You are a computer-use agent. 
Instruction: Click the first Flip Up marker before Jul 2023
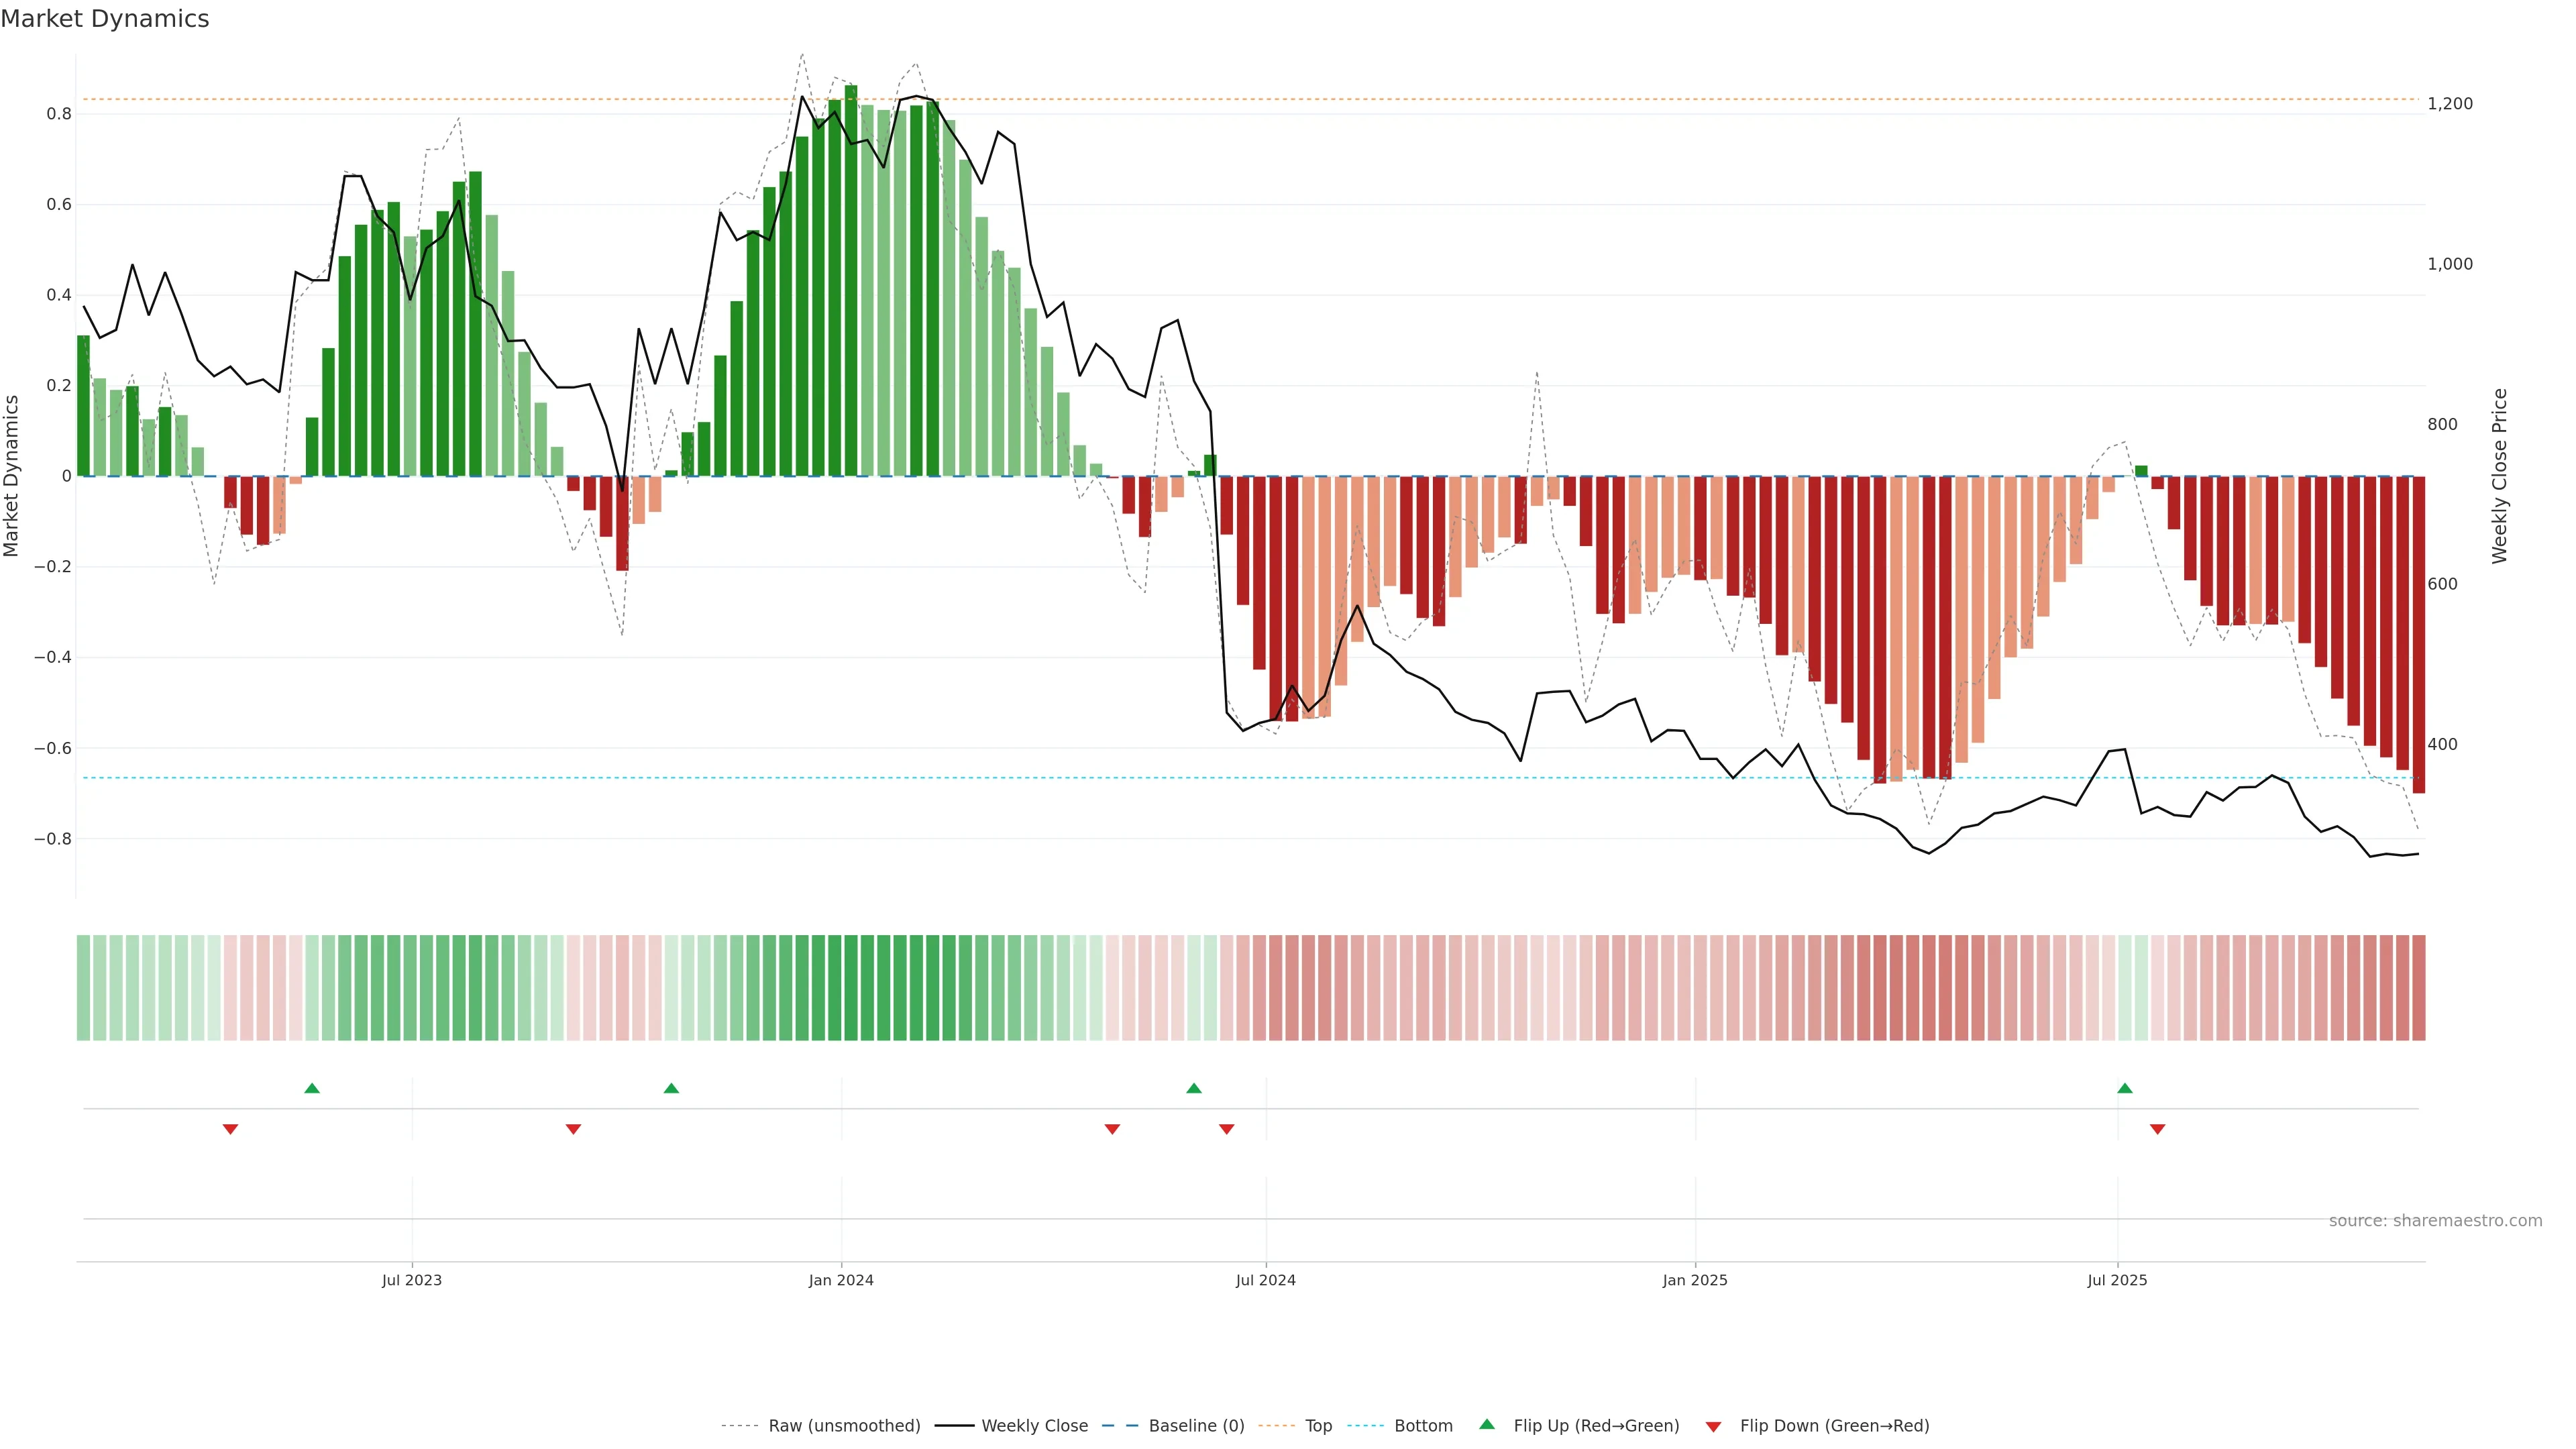point(312,1088)
